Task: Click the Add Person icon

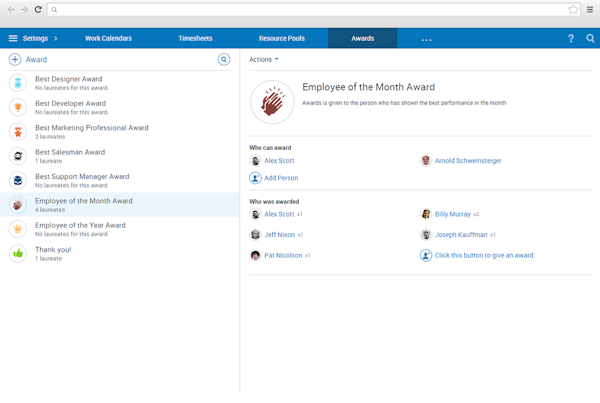Action: [x=256, y=178]
